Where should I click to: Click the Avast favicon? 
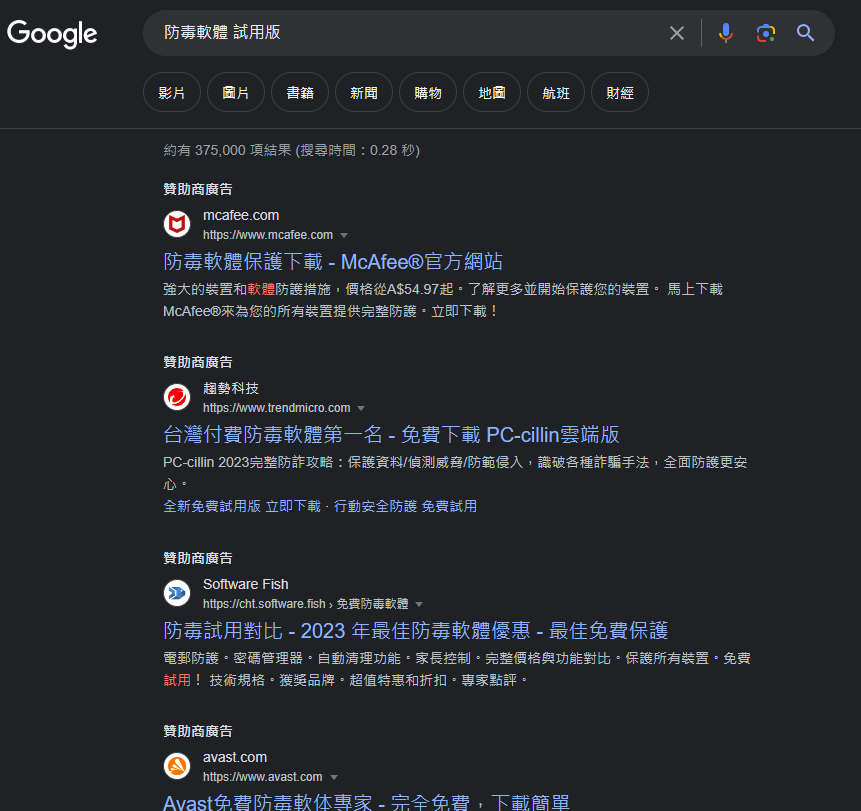click(x=177, y=766)
